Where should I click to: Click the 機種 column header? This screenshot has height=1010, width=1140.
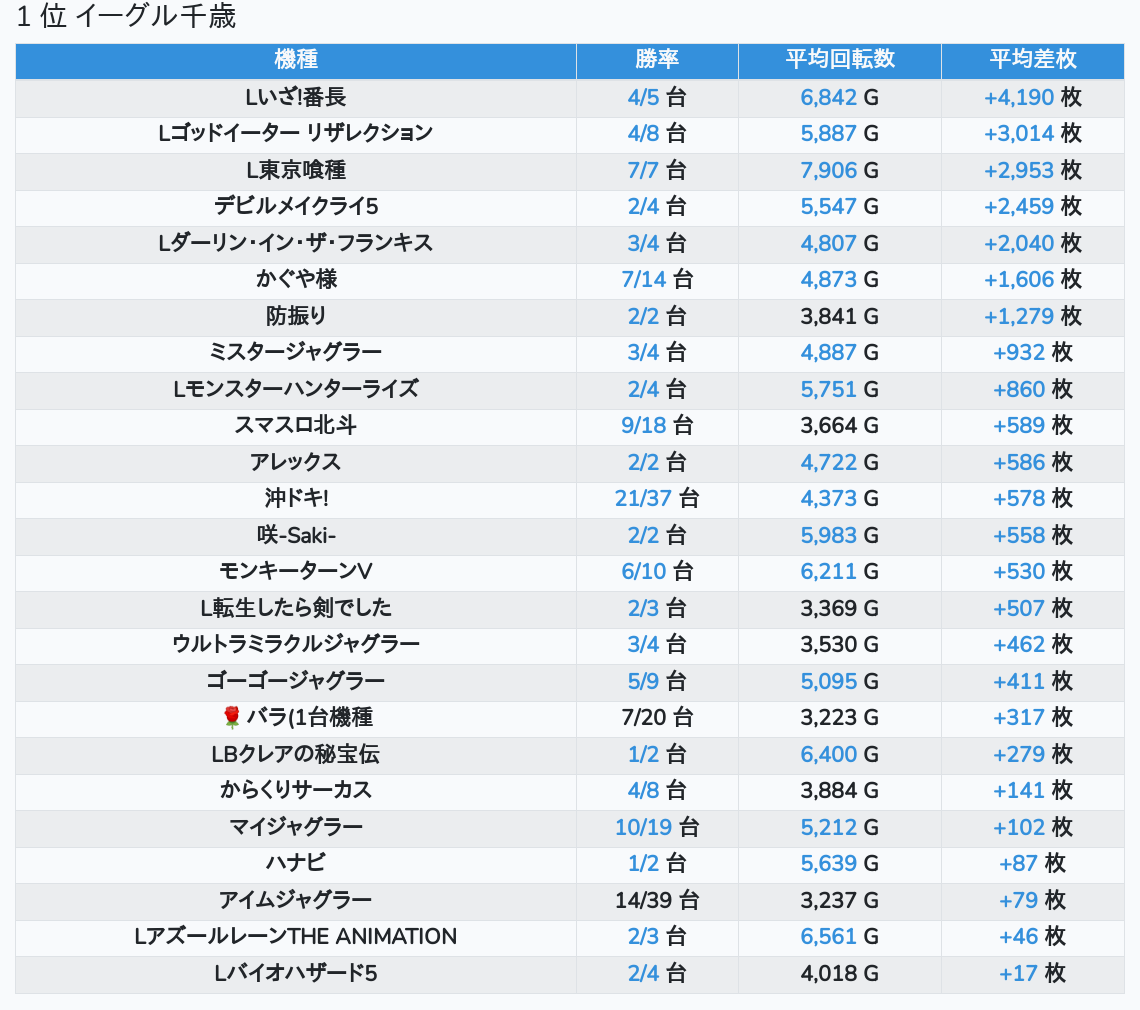pos(296,59)
